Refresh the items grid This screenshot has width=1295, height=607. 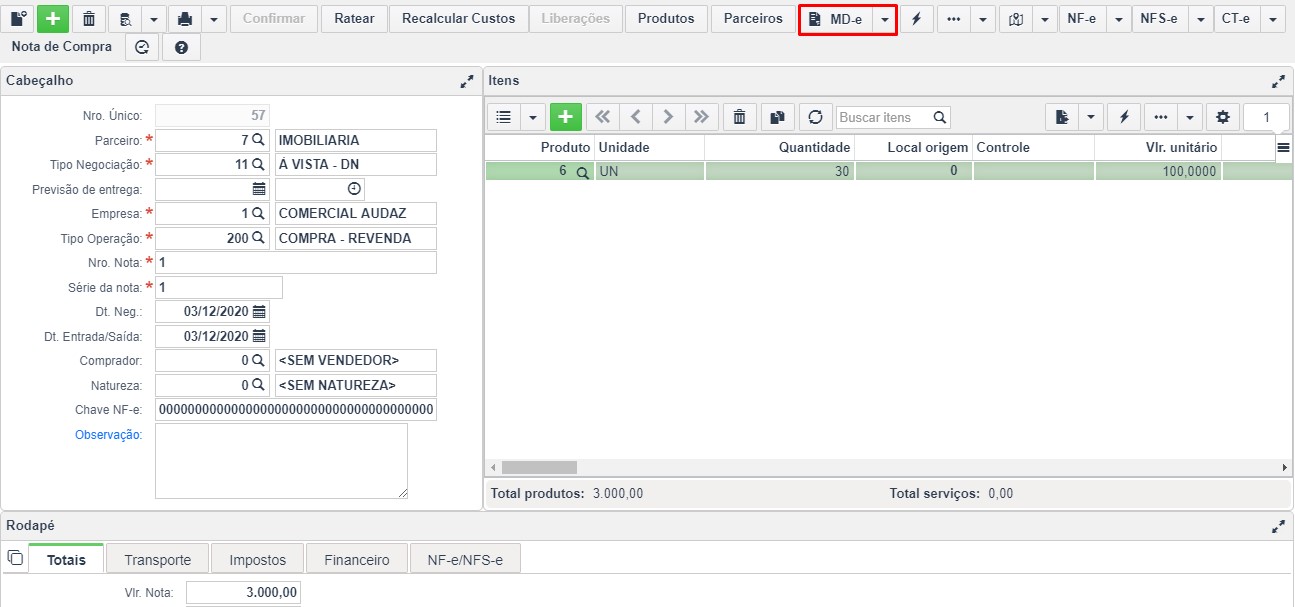coord(815,117)
